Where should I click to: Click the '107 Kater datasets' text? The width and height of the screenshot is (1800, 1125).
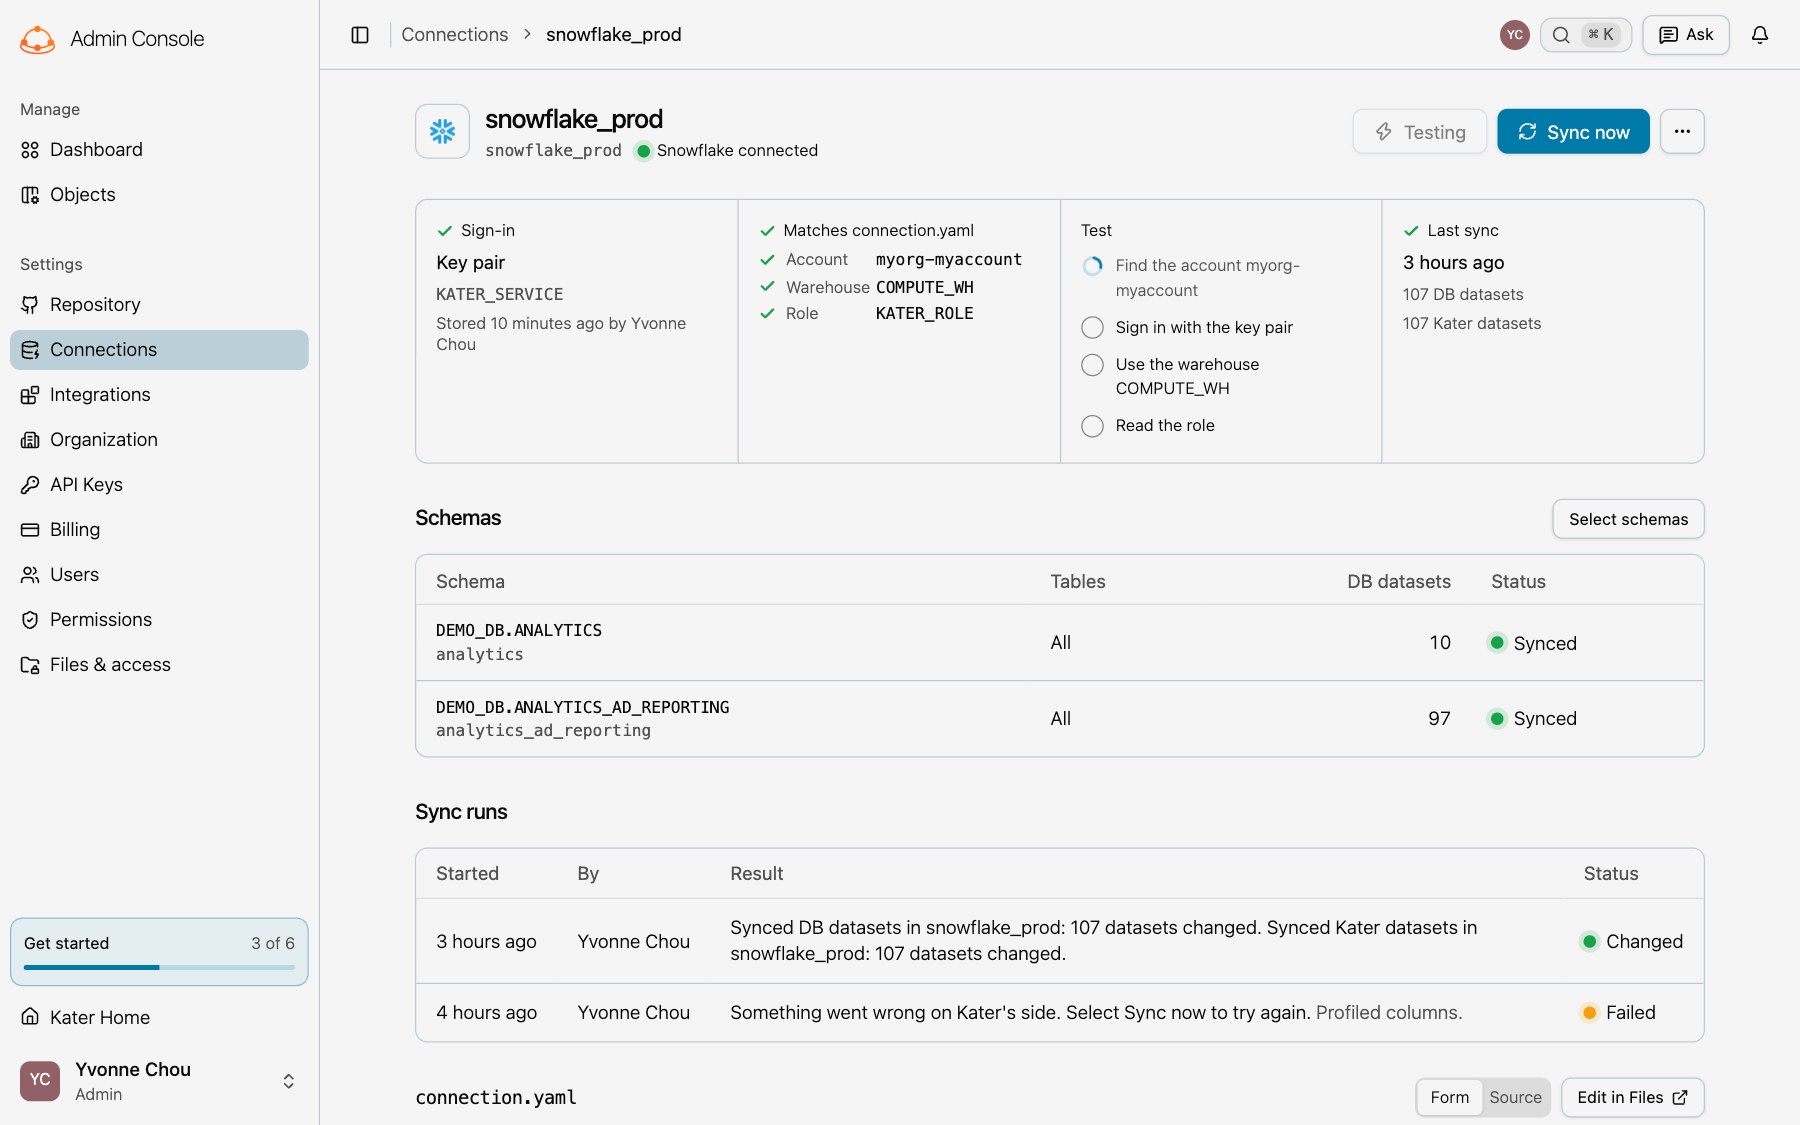(x=1472, y=324)
